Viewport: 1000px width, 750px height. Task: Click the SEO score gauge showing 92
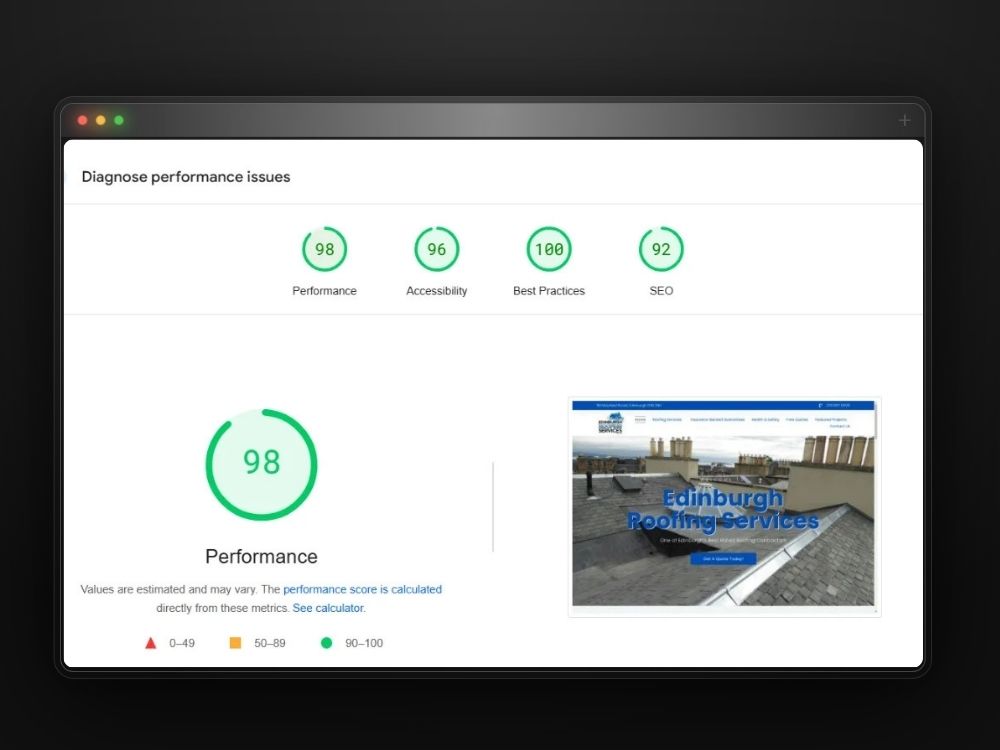coord(661,249)
